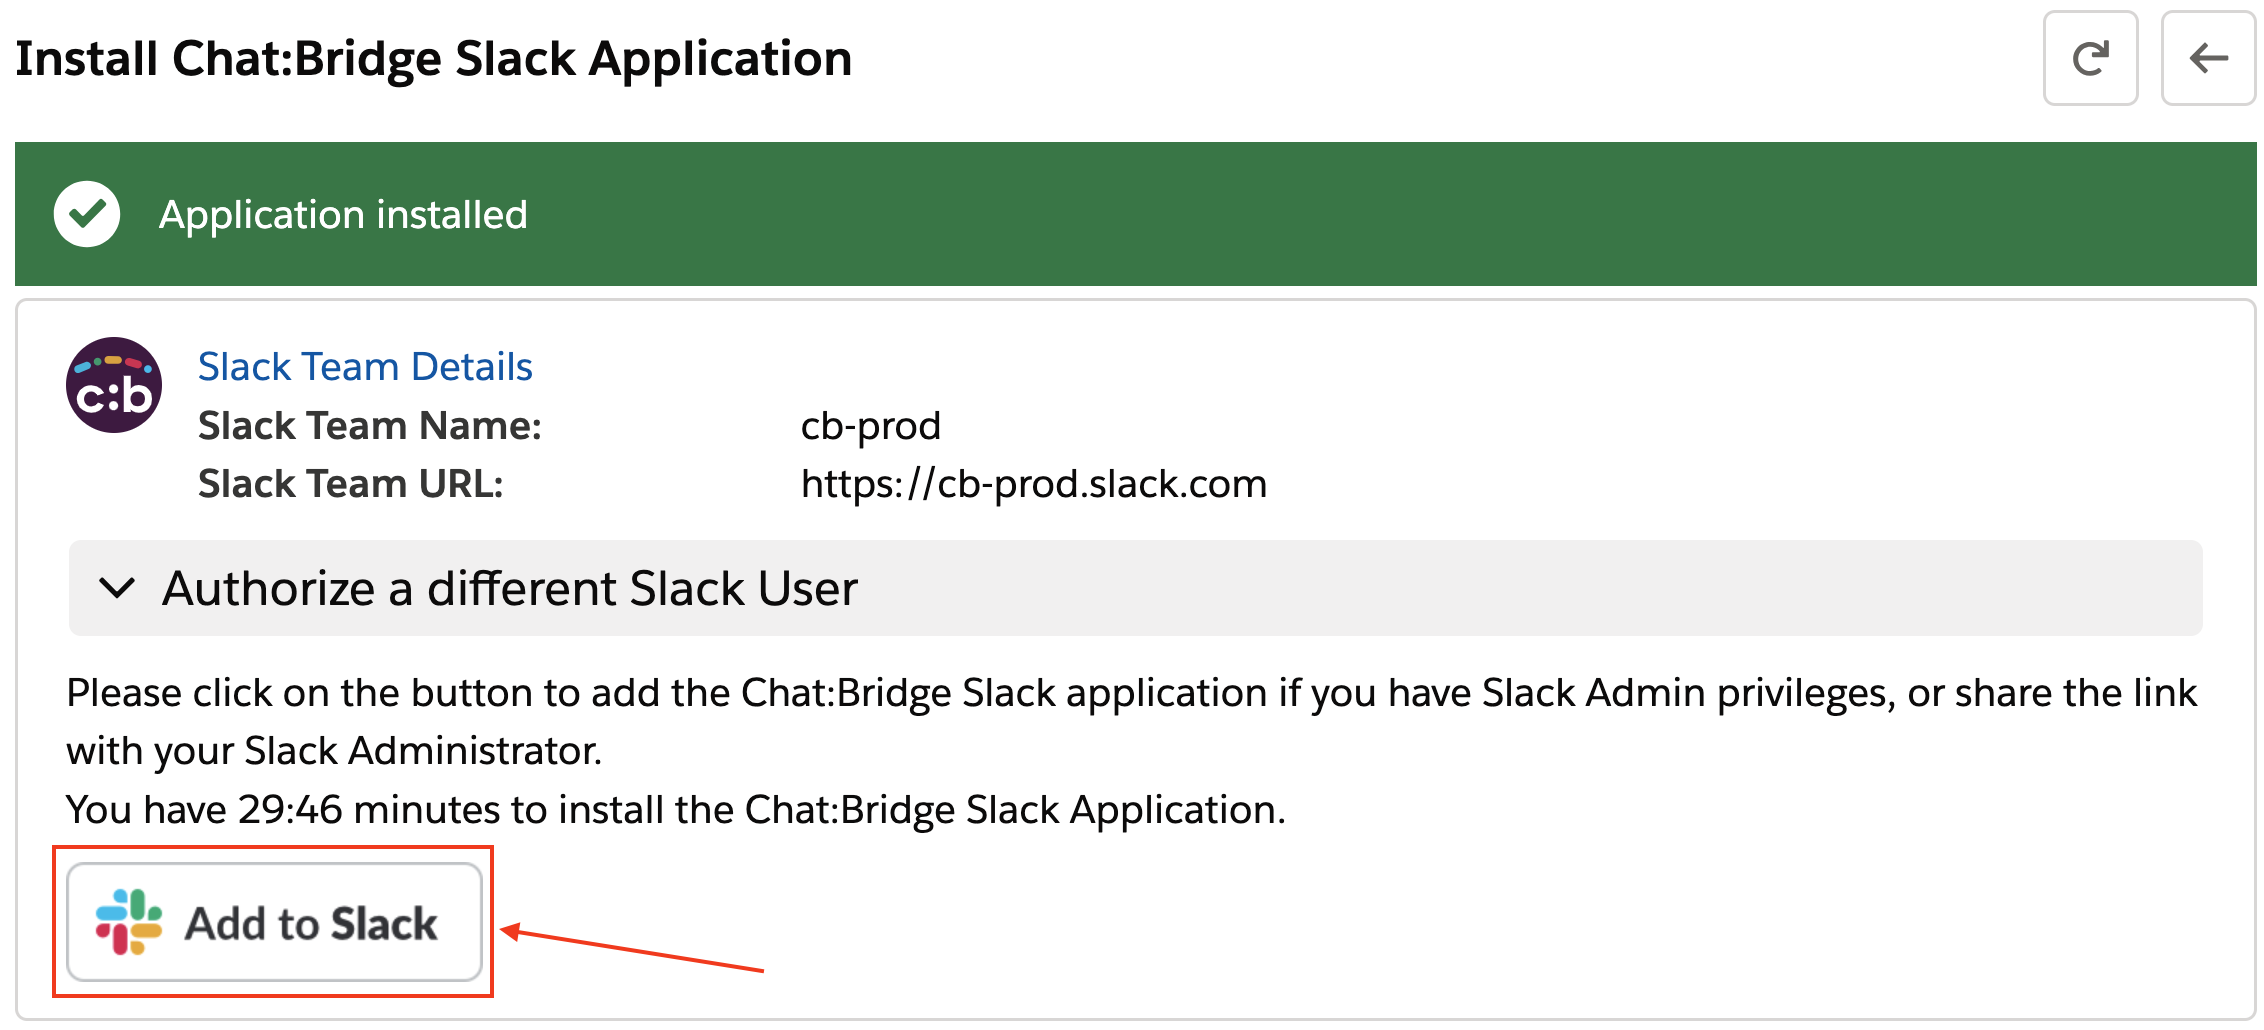
Task: Click the Slack Admin privileges instruction sentence
Action: coord(1130,693)
